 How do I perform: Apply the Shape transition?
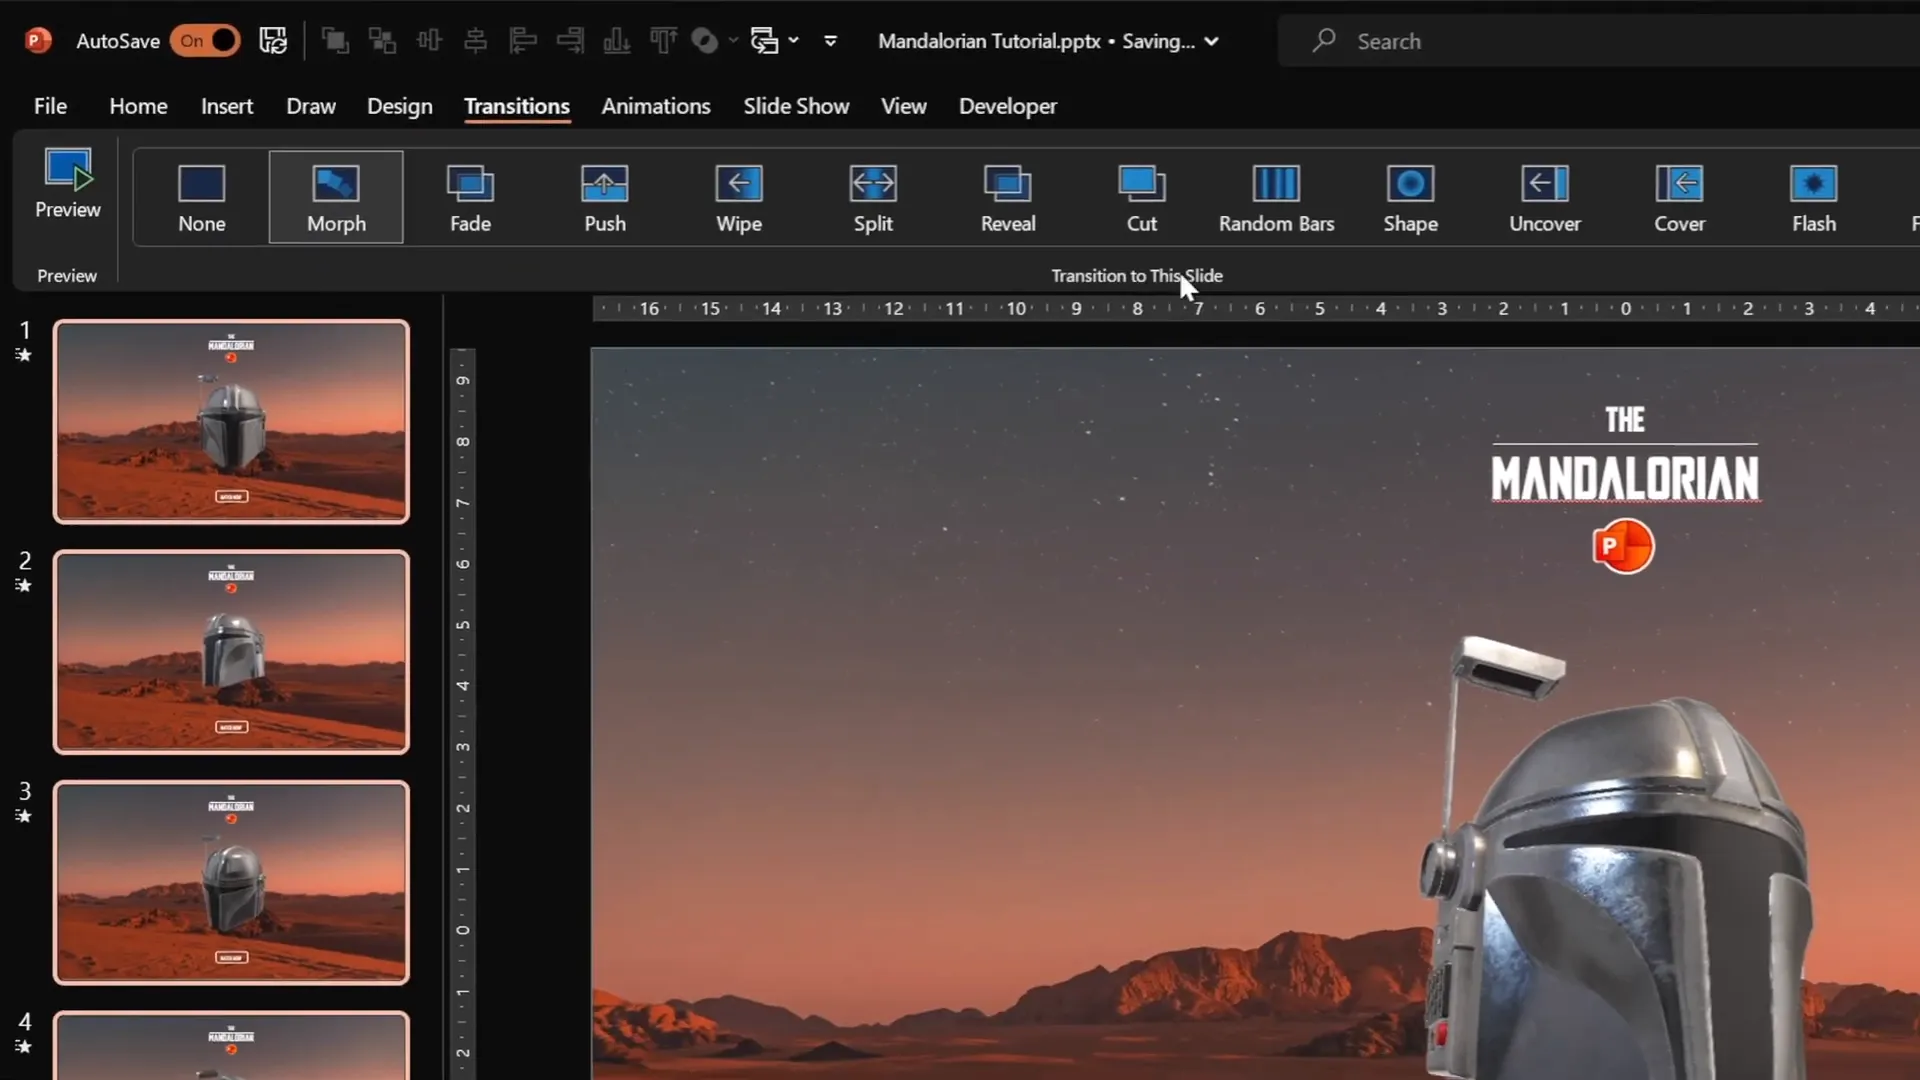[1411, 198]
